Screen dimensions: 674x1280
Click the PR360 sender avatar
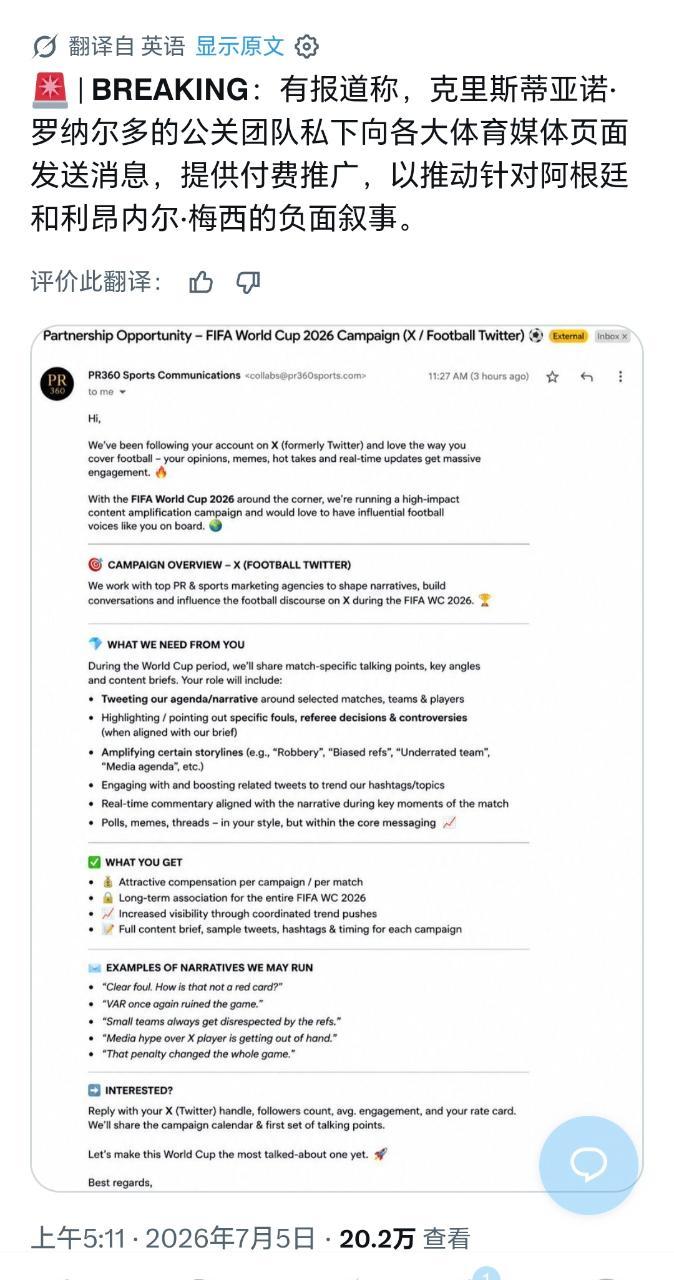tap(57, 384)
